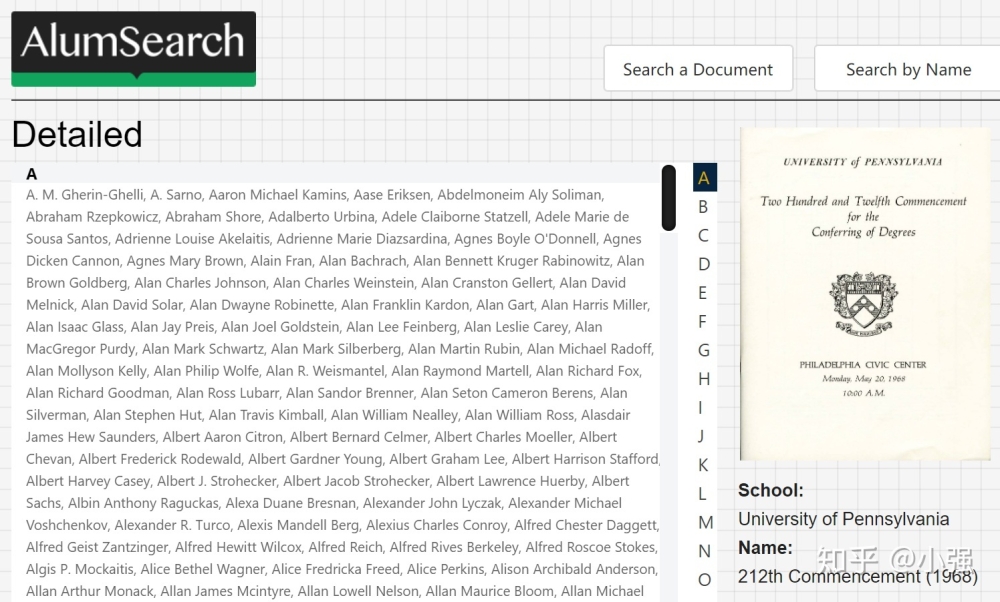The width and height of the screenshot is (1000, 602).
Task: Click the name Alan Charles Johnson
Action: point(200,283)
